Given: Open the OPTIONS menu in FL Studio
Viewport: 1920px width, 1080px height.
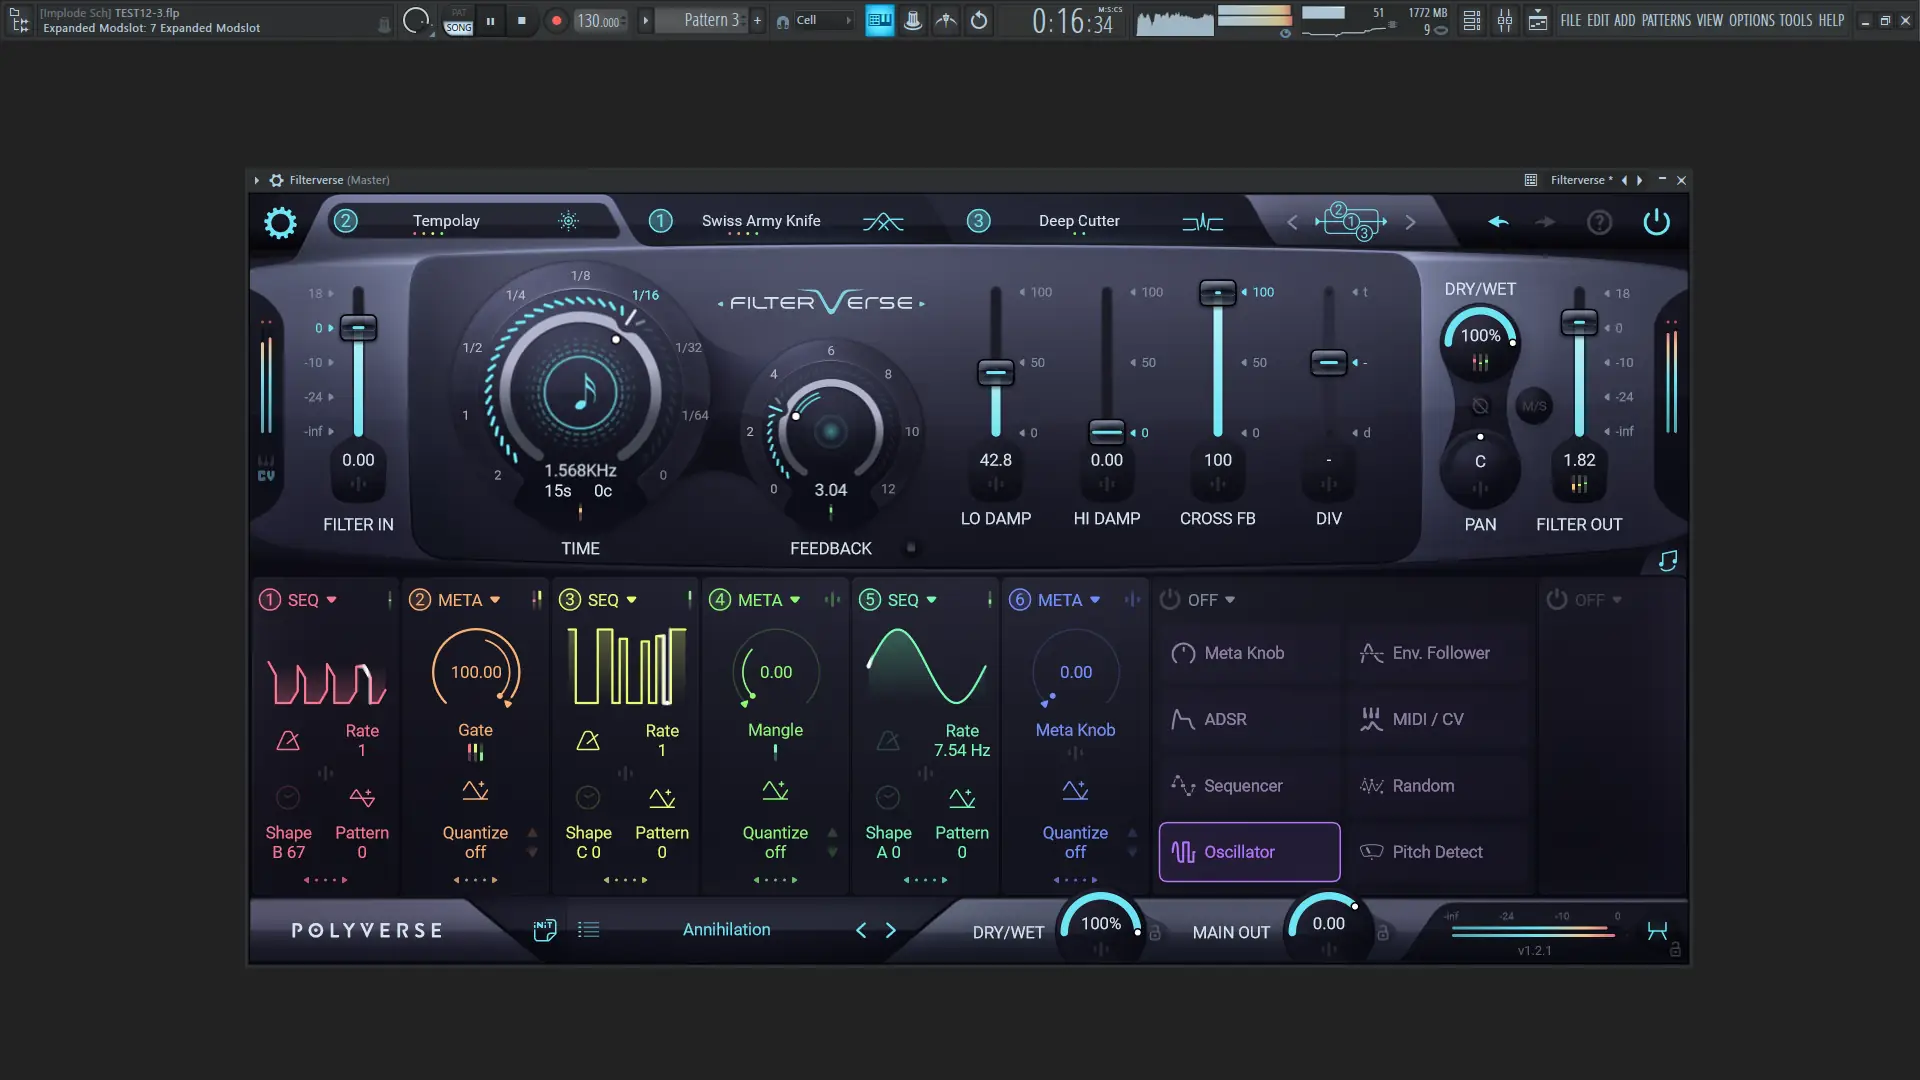Looking at the screenshot, I should point(1755,20).
